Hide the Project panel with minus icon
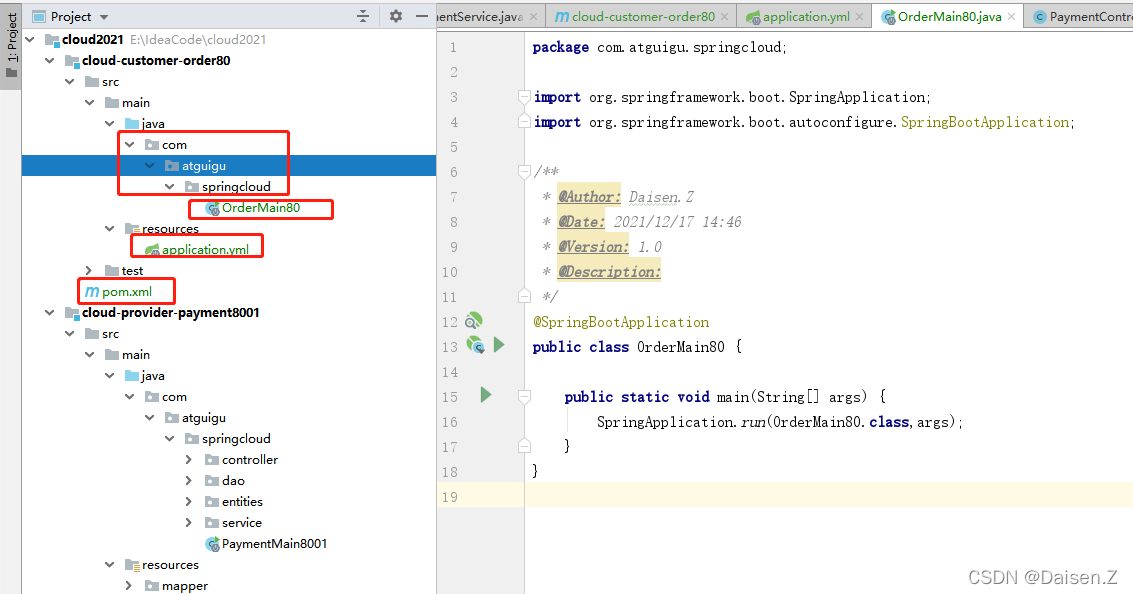This screenshot has width=1133, height=594. [422, 16]
